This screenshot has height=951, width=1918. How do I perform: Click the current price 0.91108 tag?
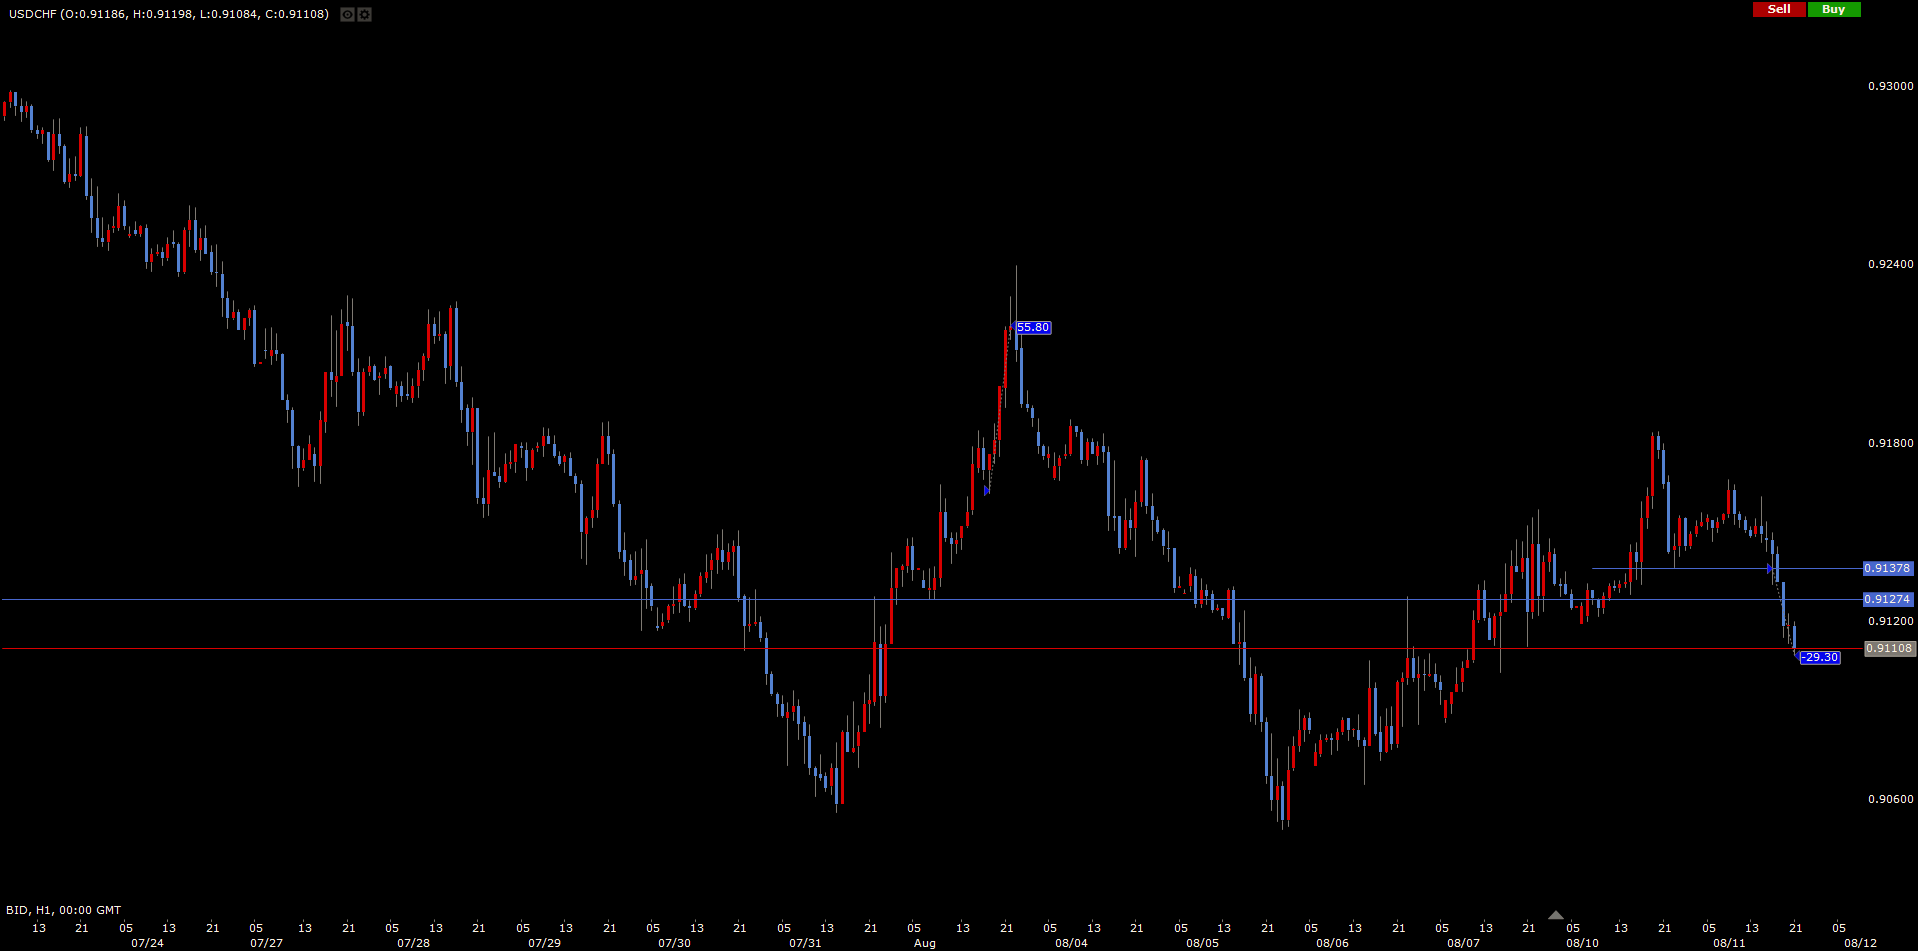1889,648
